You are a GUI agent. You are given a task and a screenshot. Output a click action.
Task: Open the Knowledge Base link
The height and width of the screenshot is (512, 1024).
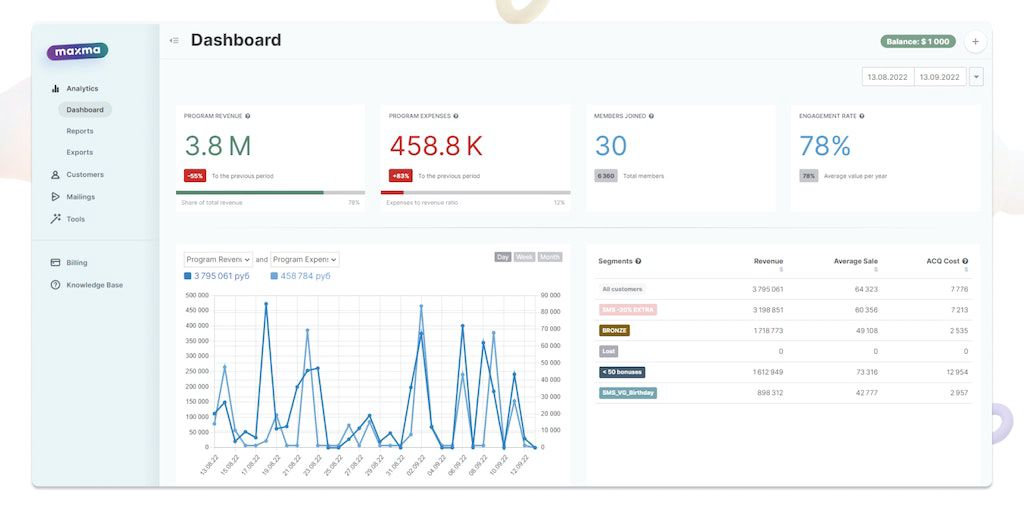tap(94, 285)
